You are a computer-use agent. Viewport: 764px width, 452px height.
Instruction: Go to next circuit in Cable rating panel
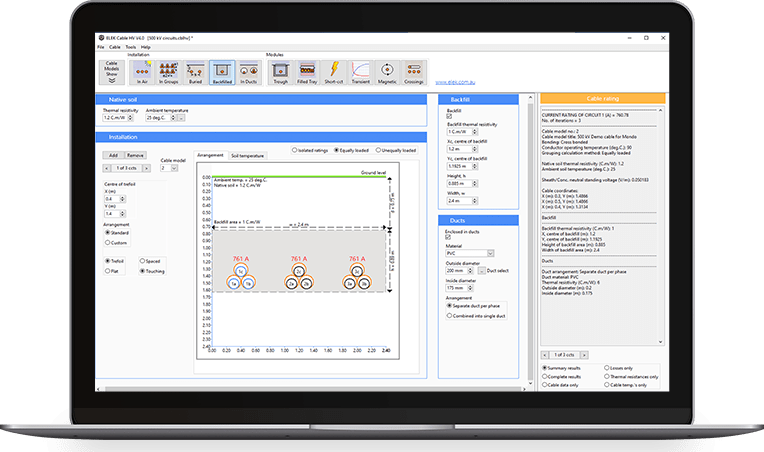pyautogui.click(x=584, y=355)
